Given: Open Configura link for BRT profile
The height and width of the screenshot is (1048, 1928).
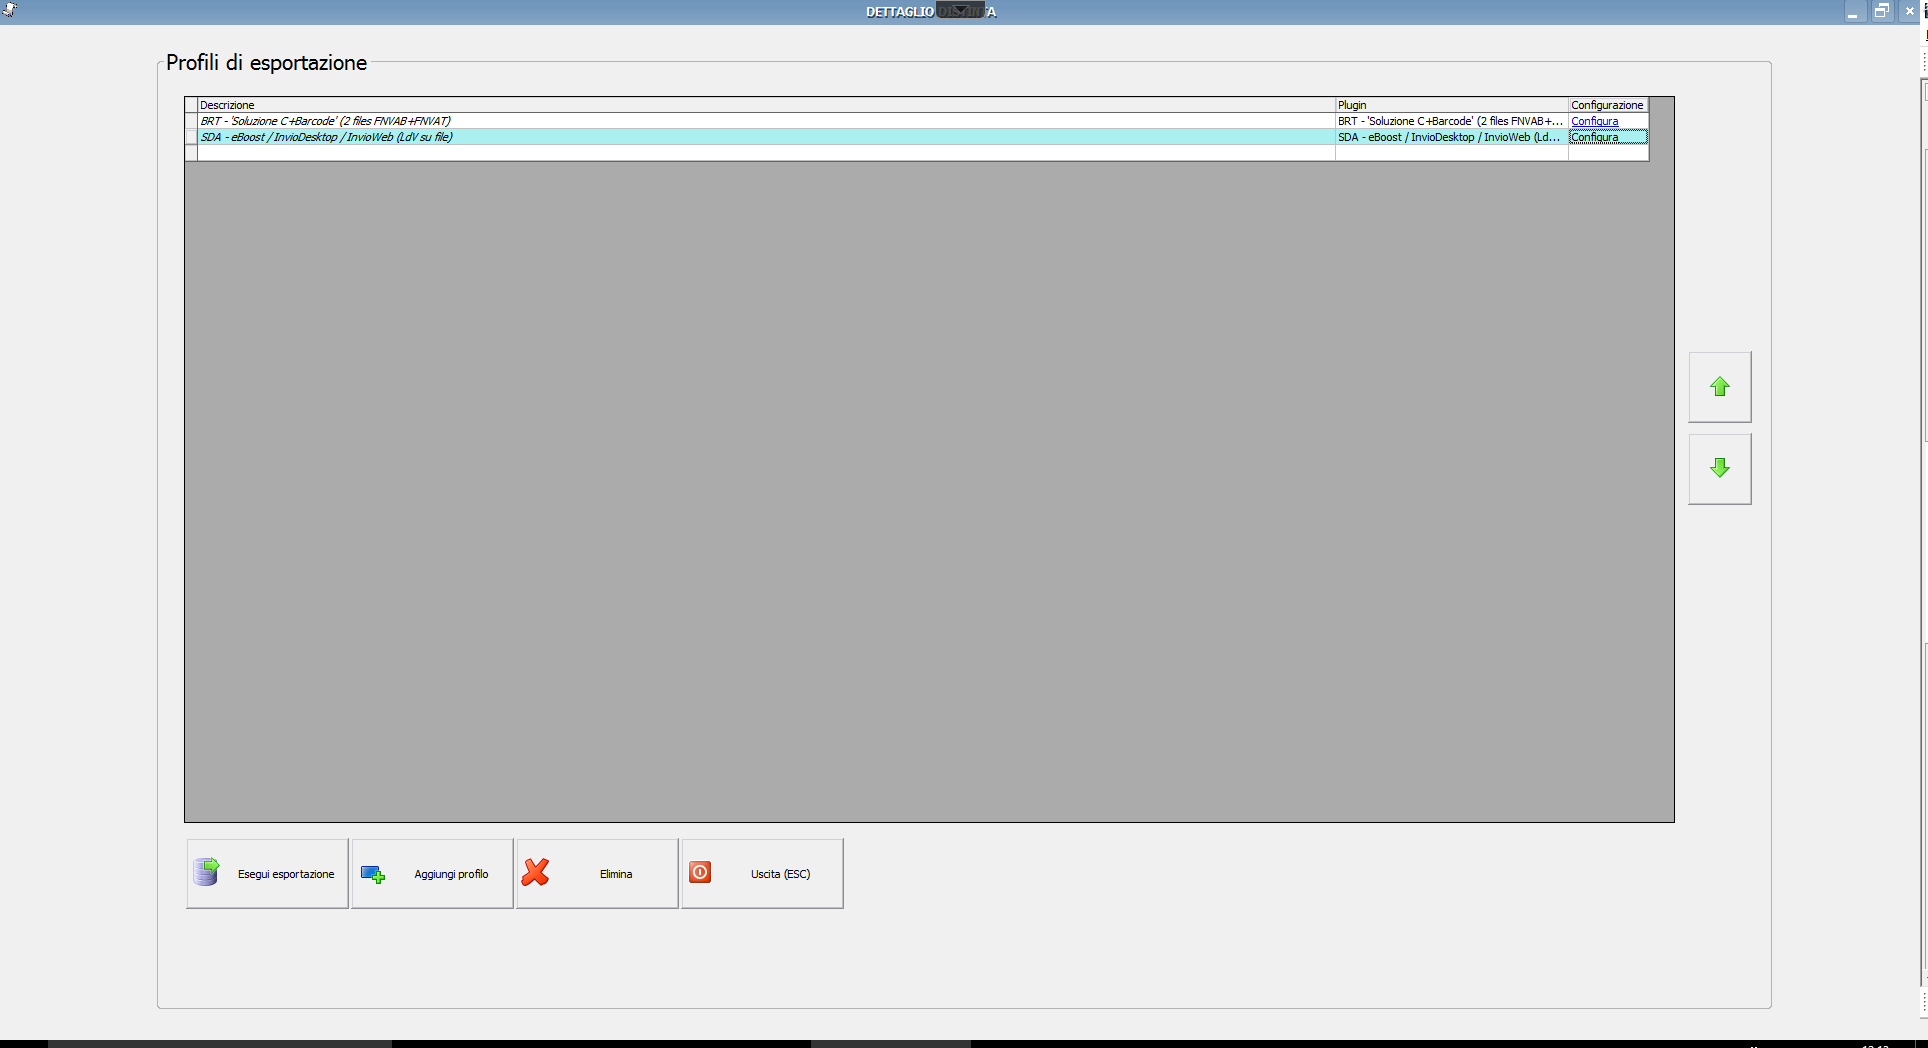Looking at the screenshot, I should [x=1594, y=121].
